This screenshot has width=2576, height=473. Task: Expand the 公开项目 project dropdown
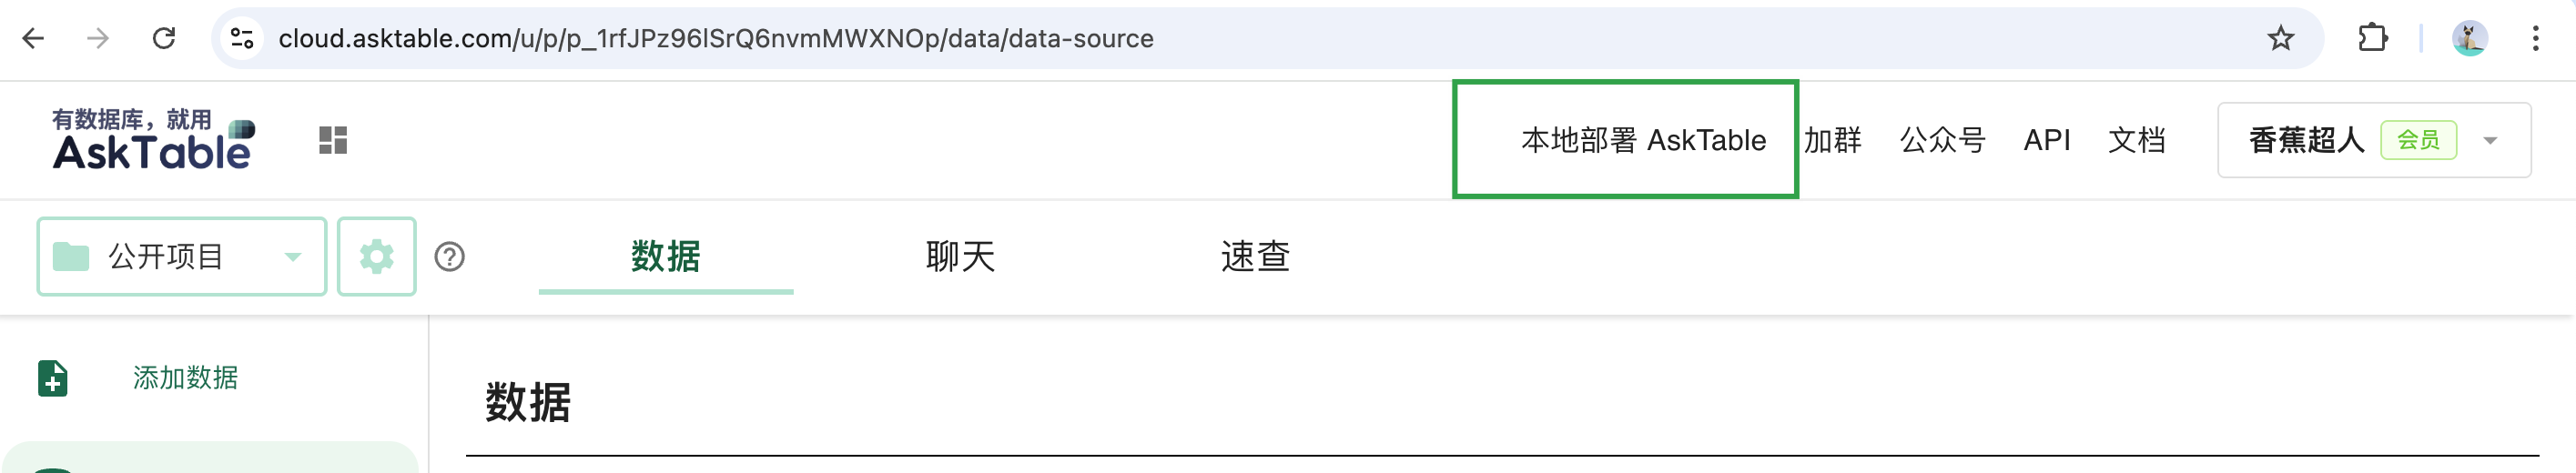click(182, 257)
